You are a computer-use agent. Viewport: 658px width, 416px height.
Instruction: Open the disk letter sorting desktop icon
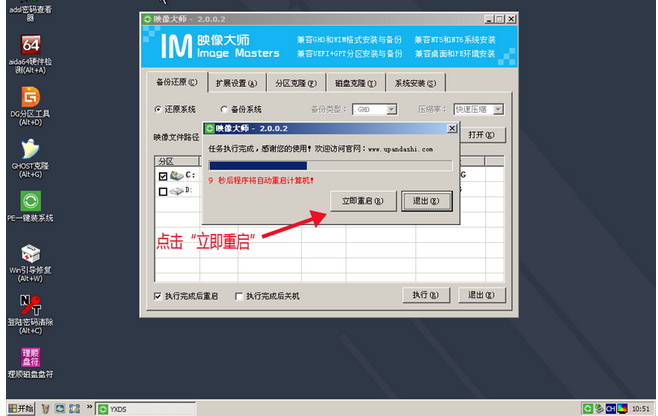point(31,358)
